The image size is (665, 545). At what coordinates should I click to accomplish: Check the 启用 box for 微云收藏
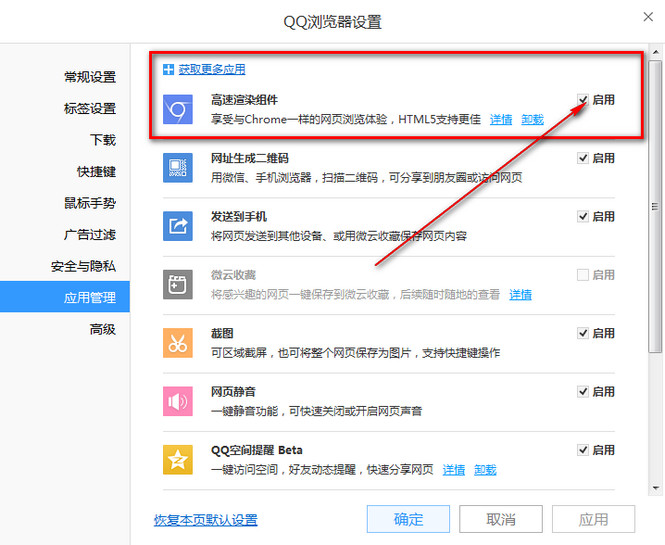(583, 275)
